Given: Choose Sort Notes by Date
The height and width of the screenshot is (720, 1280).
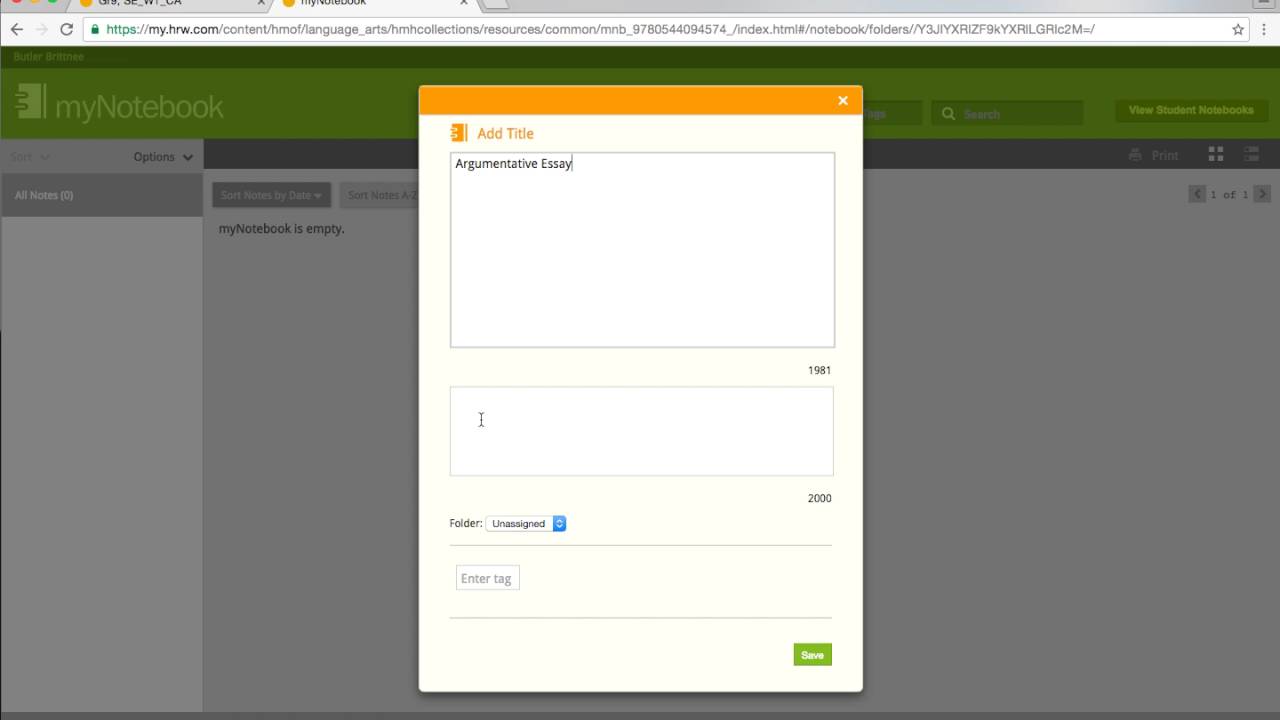Looking at the screenshot, I should coord(271,195).
